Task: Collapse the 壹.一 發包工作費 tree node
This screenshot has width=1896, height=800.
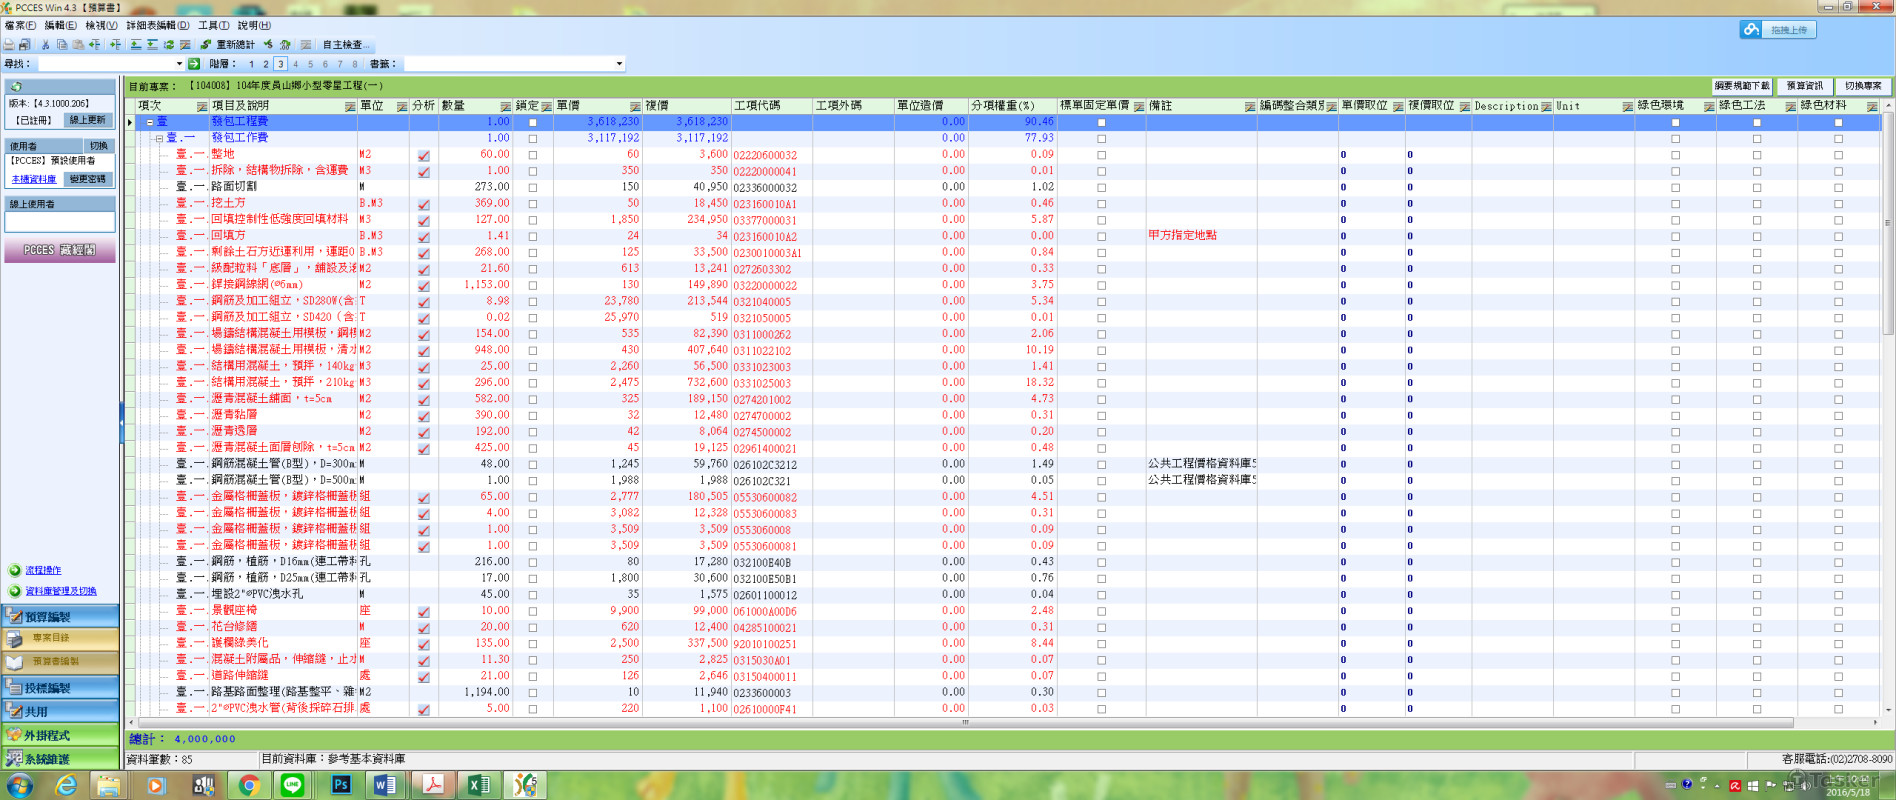Action: tap(158, 138)
